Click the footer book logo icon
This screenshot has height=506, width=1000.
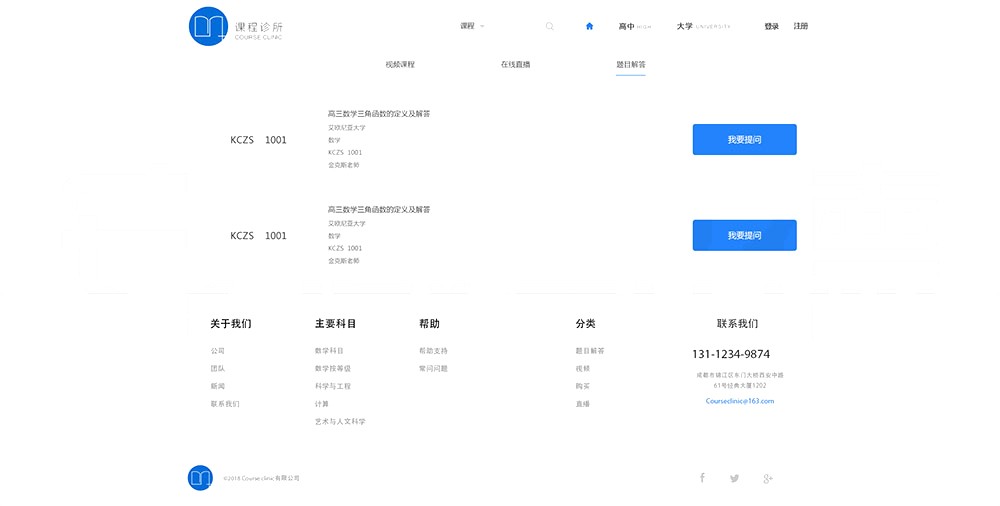tap(200, 477)
